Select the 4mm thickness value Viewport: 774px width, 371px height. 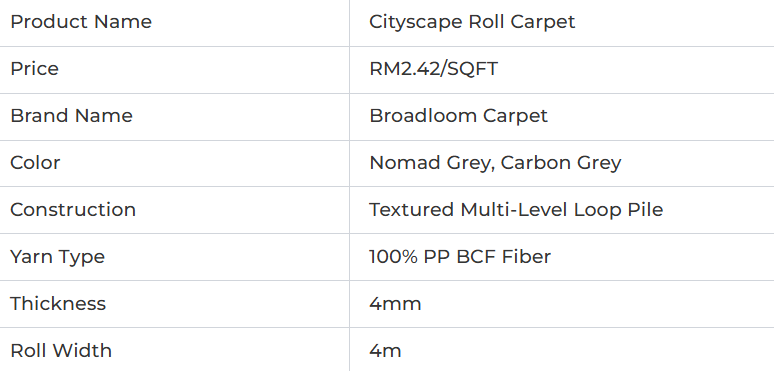[x=395, y=304]
